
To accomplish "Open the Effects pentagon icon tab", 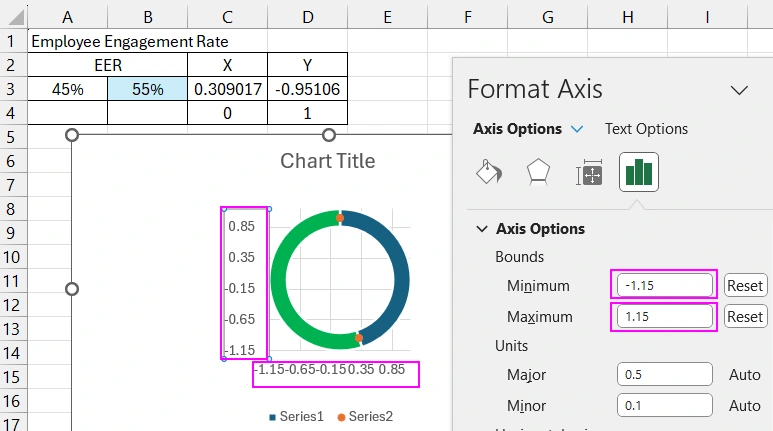I will (538, 173).
